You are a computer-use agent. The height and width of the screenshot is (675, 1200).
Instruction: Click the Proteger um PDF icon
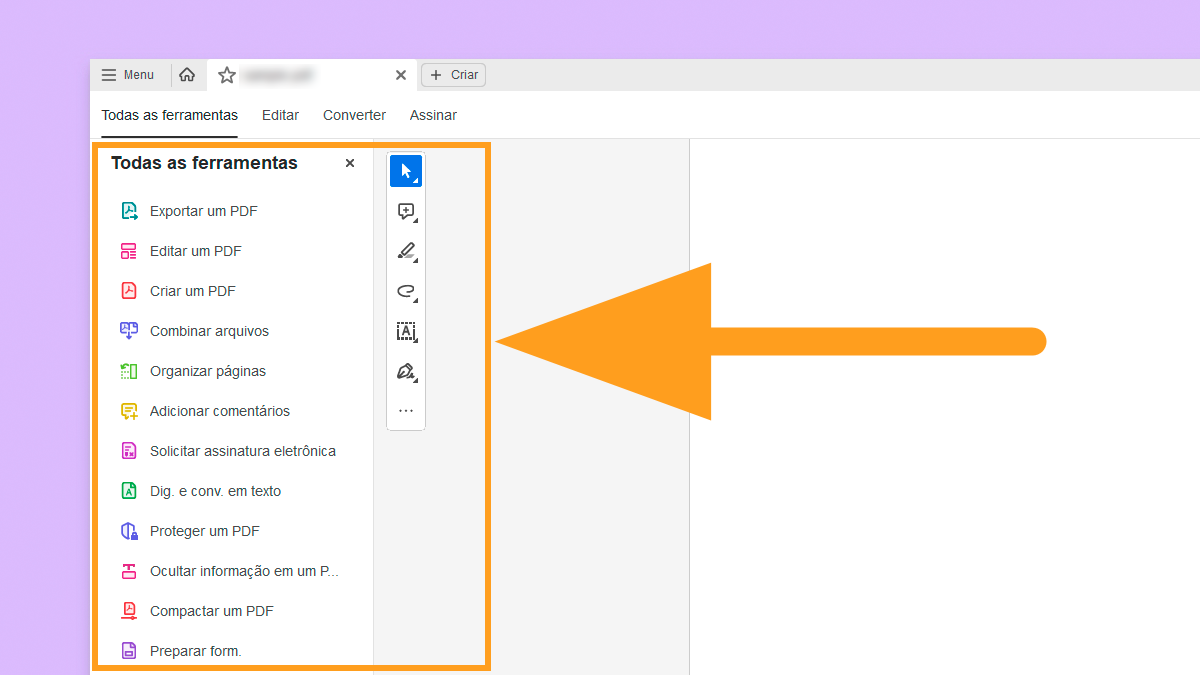tap(129, 531)
